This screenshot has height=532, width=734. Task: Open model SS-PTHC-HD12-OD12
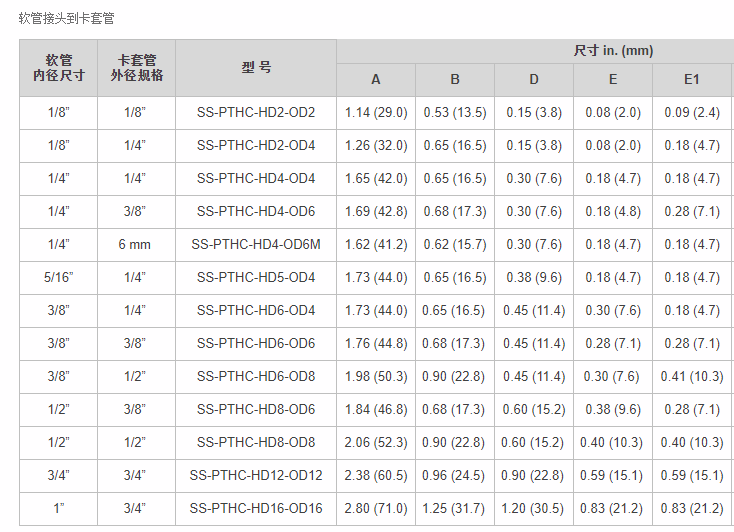256,475
